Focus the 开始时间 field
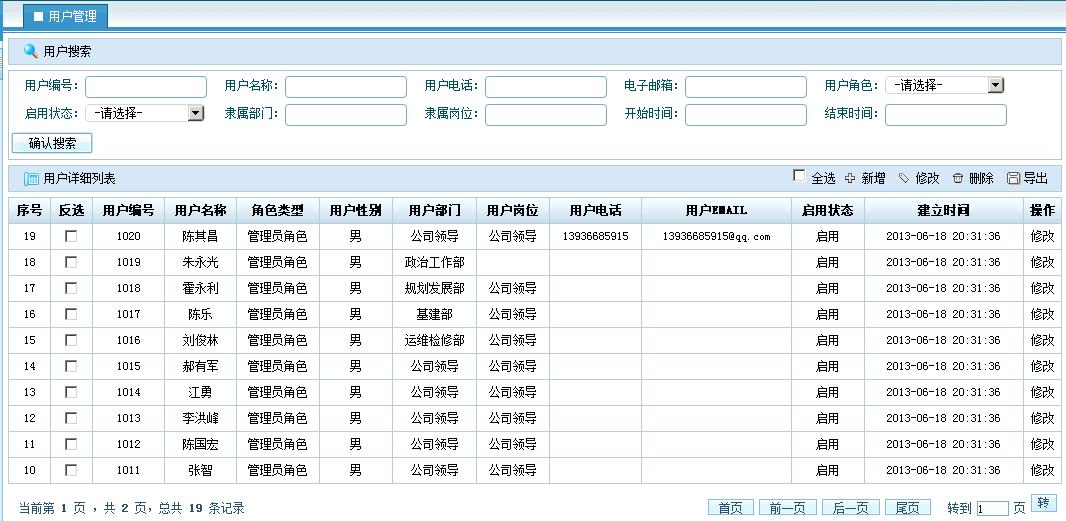This screenshot has height=521, width=1066. point(746,114)
